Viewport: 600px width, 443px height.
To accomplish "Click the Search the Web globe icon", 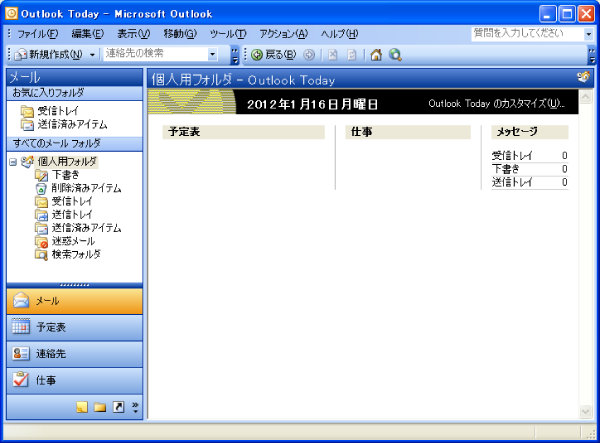I will tap(395, 55).
